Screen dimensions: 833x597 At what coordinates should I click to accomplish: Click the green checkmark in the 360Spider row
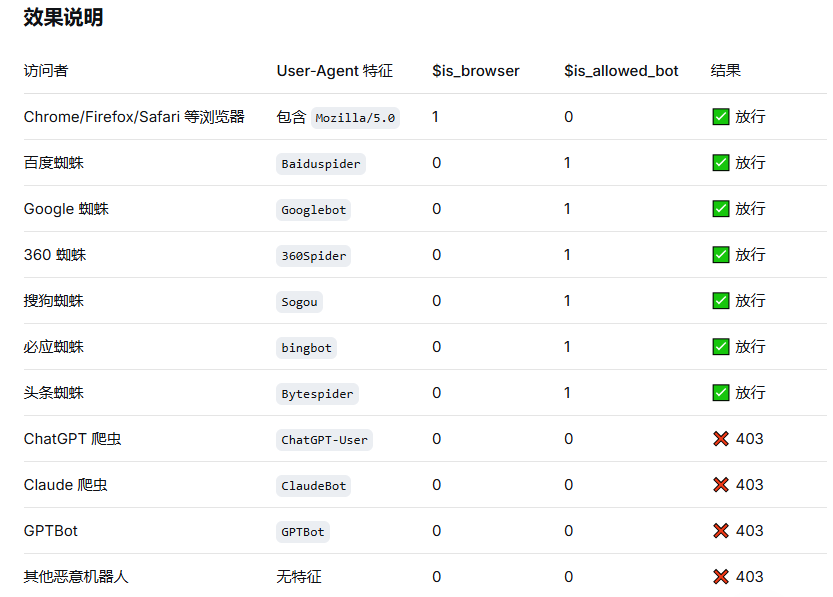(x=720, y=254)
